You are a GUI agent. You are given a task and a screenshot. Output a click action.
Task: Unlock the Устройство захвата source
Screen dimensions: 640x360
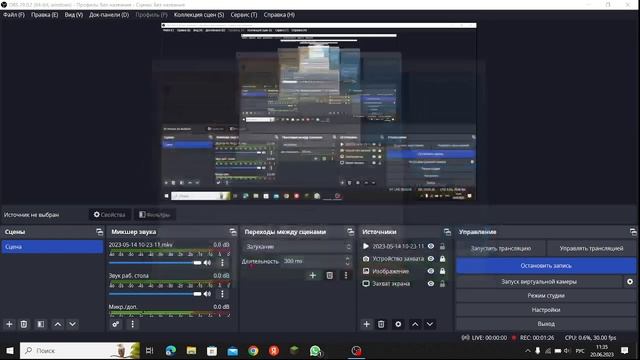pos(442,259)
